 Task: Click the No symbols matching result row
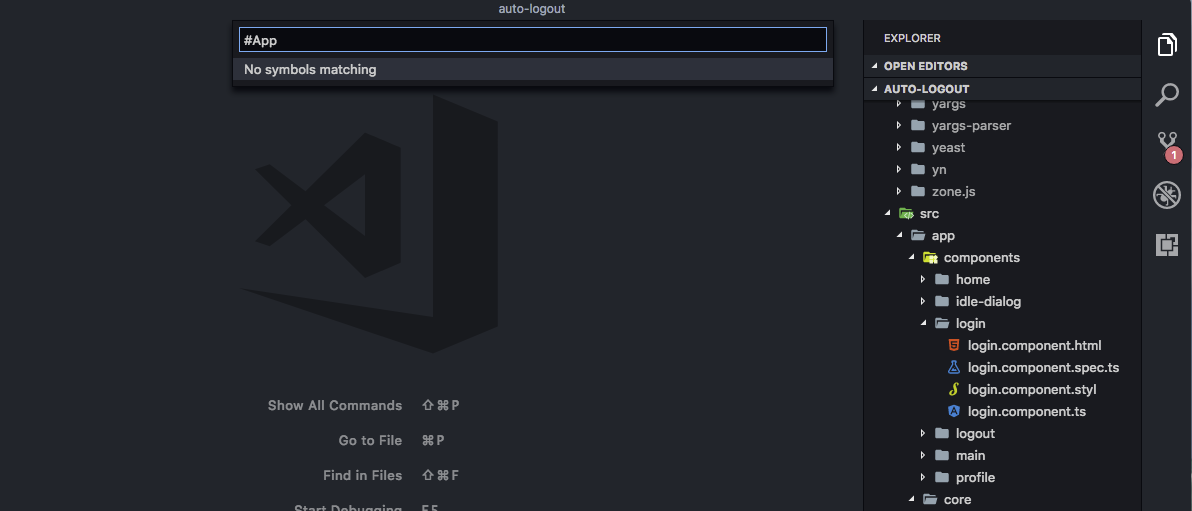pos(533,69)
